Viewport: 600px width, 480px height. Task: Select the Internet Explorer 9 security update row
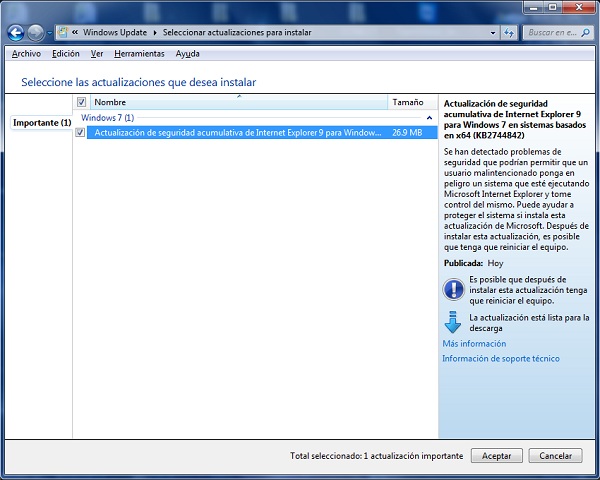262,132
